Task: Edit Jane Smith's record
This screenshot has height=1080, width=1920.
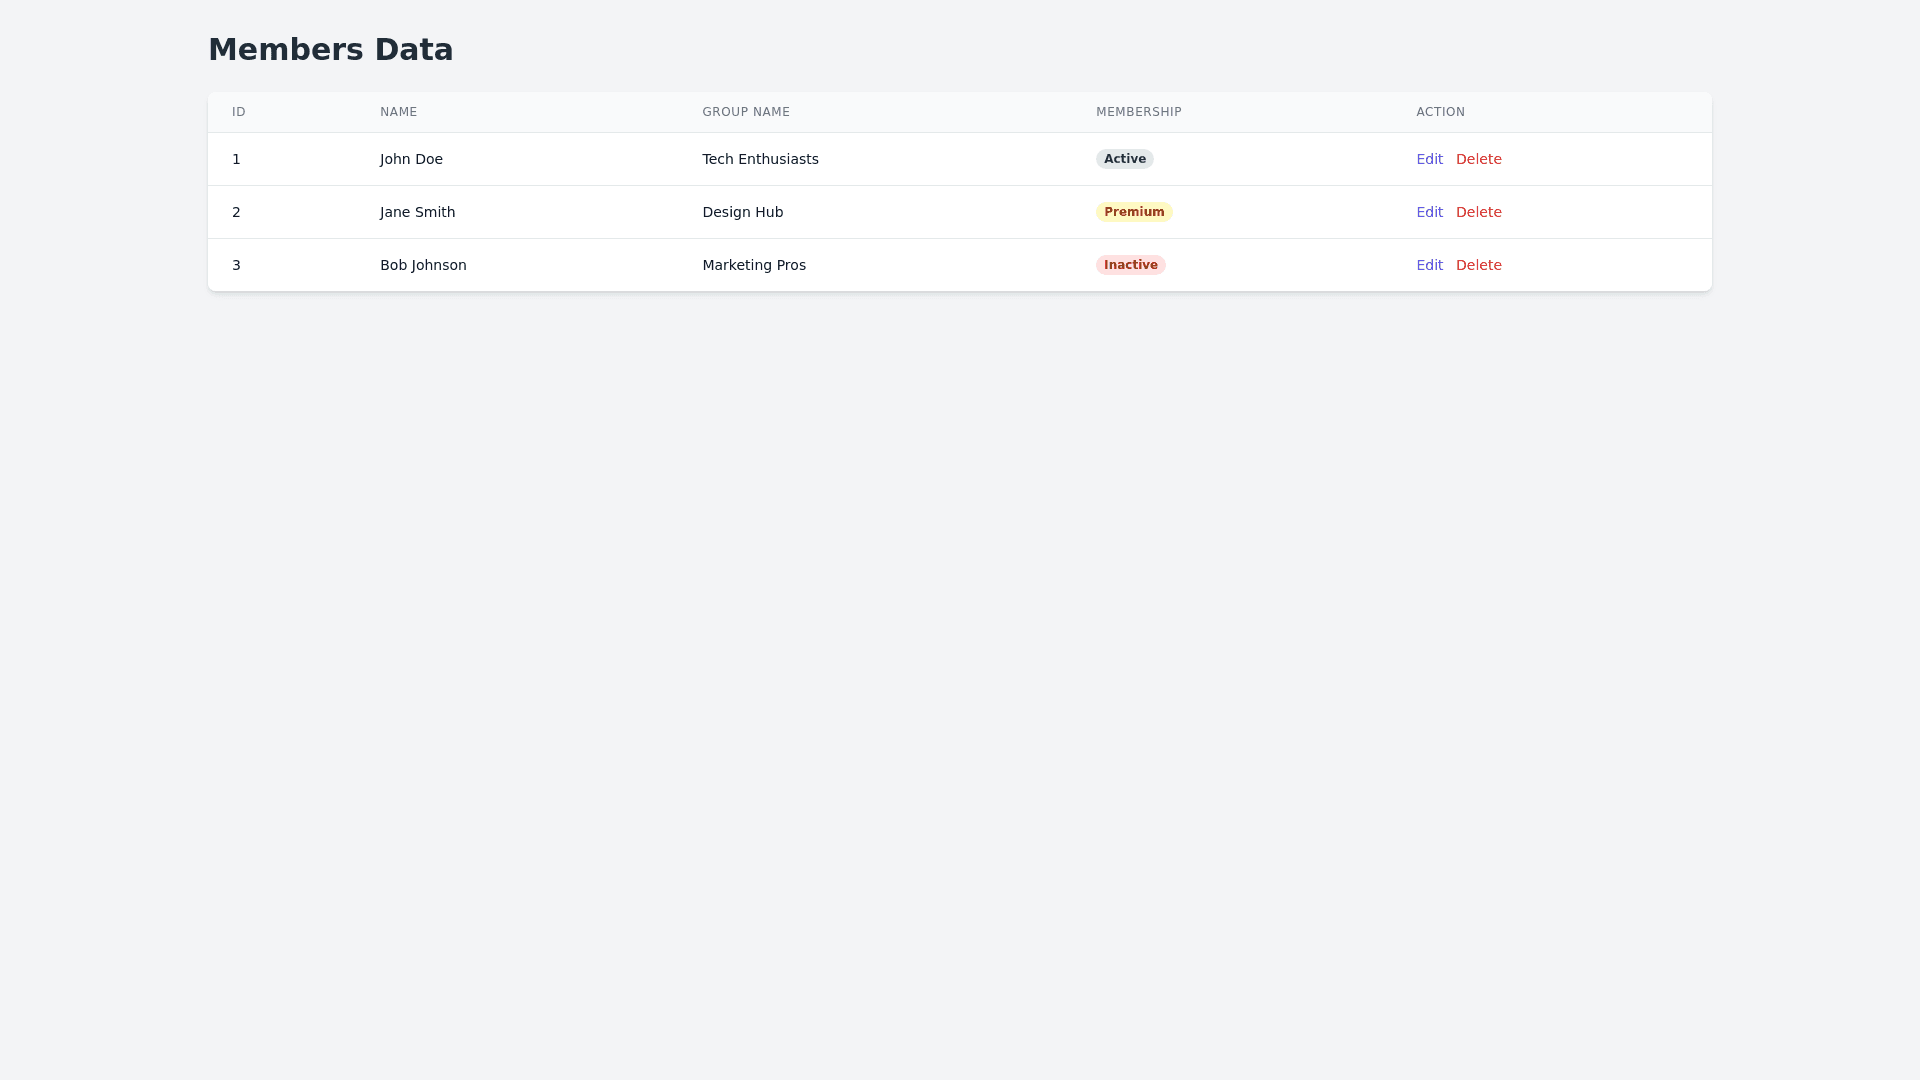Action: (x=1429, y=212)
